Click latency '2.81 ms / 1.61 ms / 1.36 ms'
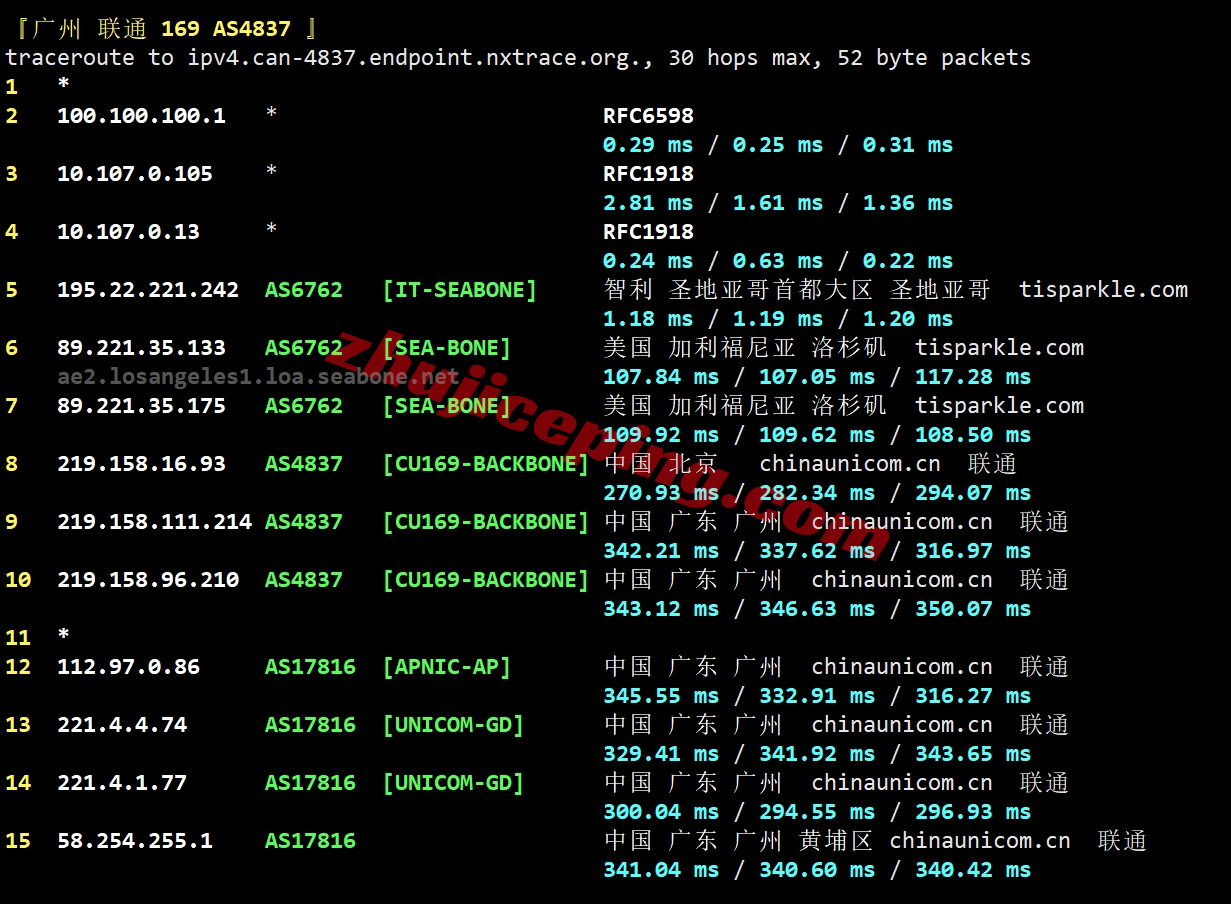This screenshot has height=904, width=1231. click(x=778, y=203)
